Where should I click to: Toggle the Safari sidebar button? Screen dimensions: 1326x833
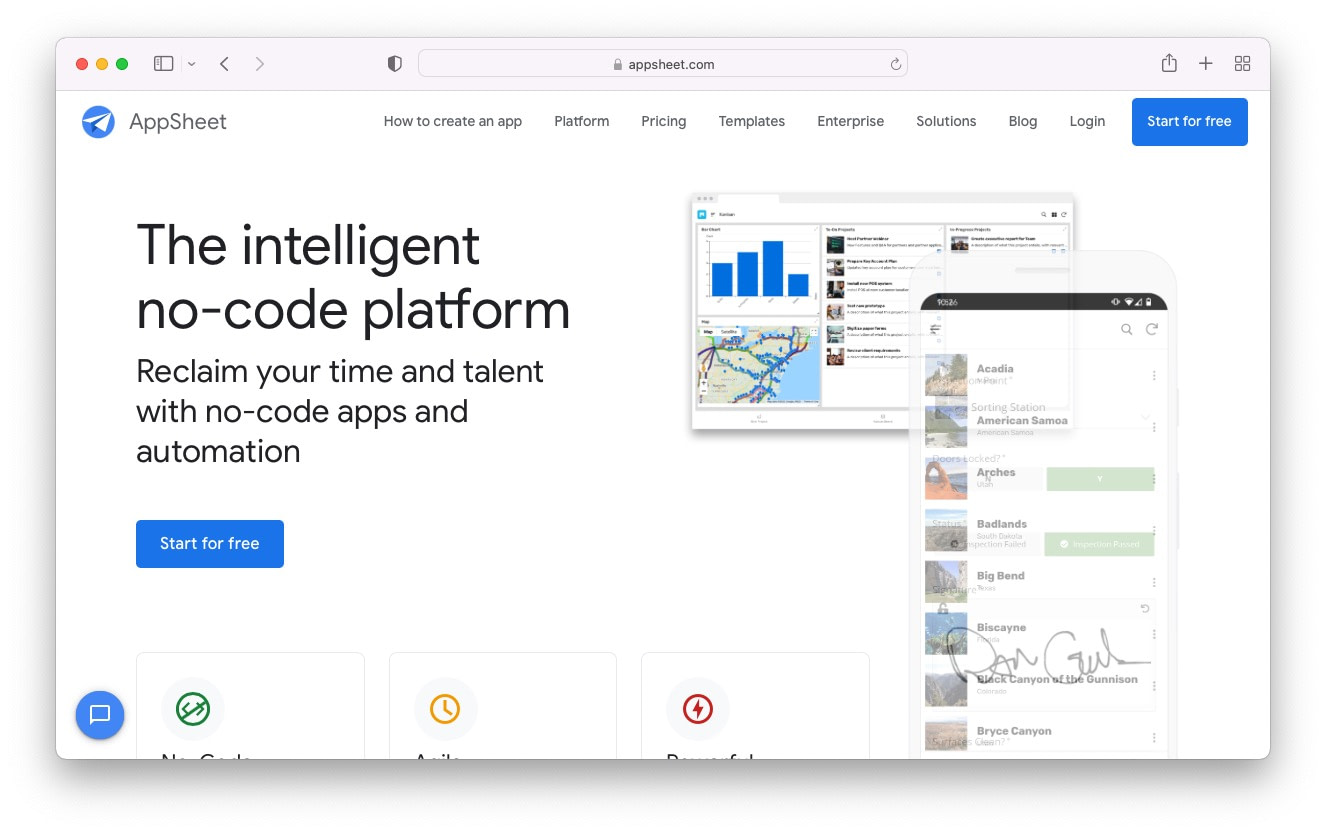(163, 62)
